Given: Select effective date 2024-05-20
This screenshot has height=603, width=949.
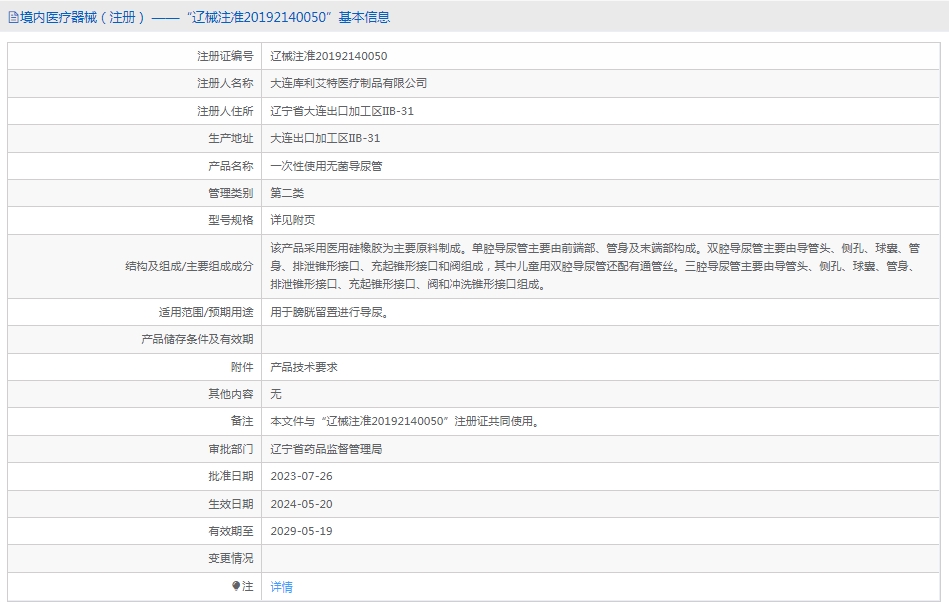Looking at the screenshot, I should click(x=301, y=504).
